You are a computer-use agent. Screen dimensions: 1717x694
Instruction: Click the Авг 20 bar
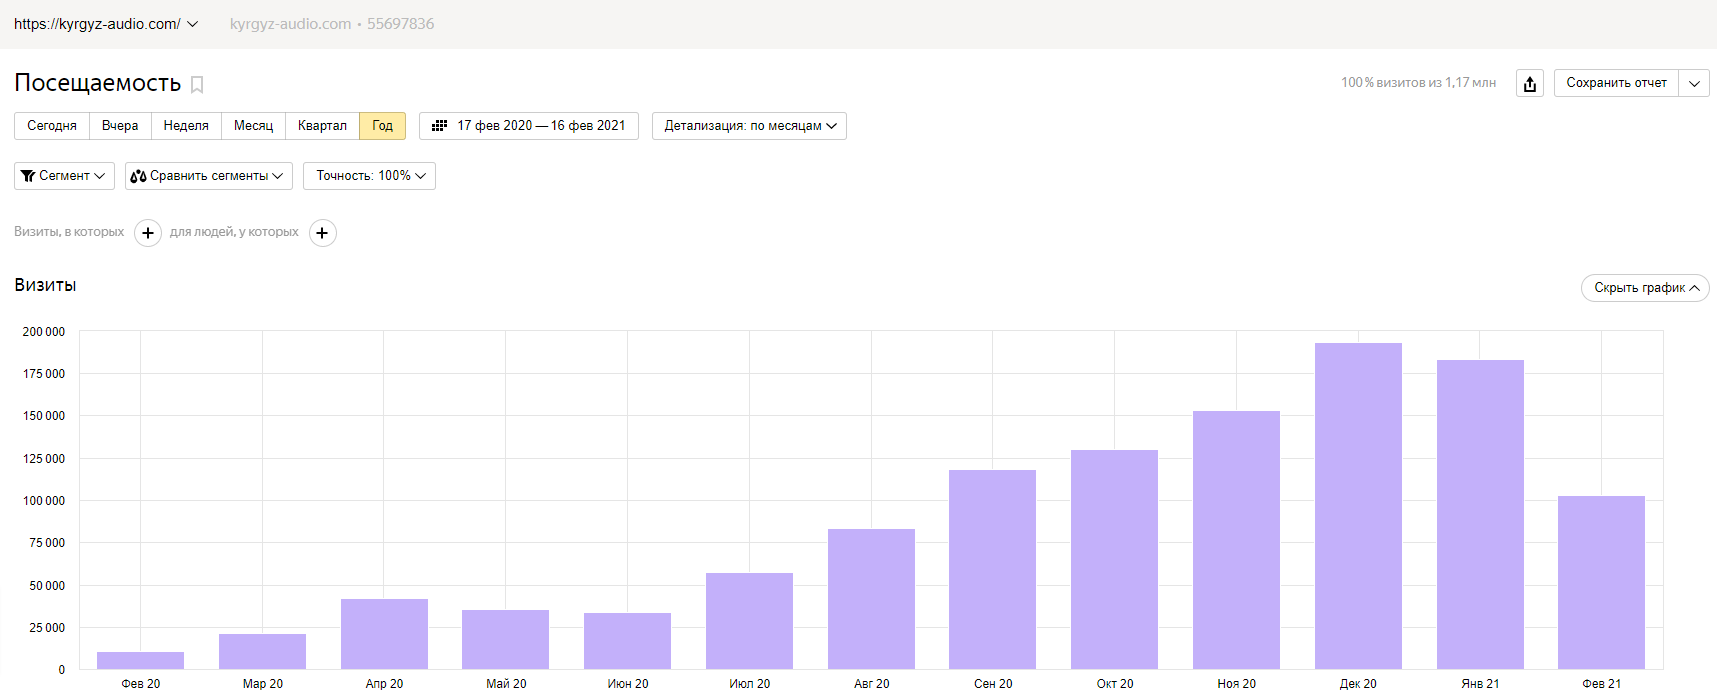pos(871,599)
